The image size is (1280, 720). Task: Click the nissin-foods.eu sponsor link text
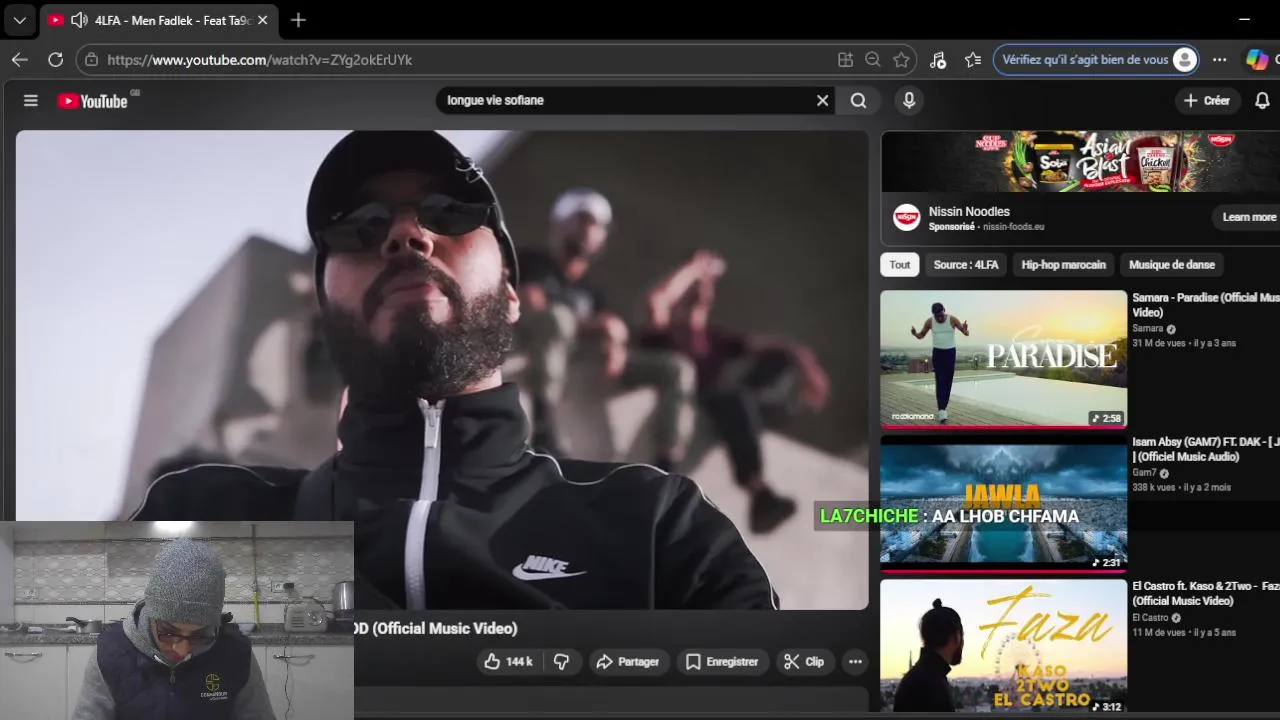(1013, 227)
